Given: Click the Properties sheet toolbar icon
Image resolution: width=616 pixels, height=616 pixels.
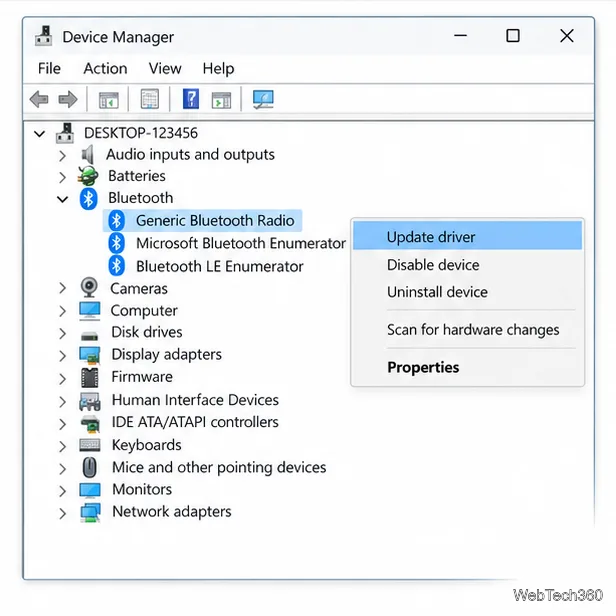Looking at the screenshot, I should (150, 99).
